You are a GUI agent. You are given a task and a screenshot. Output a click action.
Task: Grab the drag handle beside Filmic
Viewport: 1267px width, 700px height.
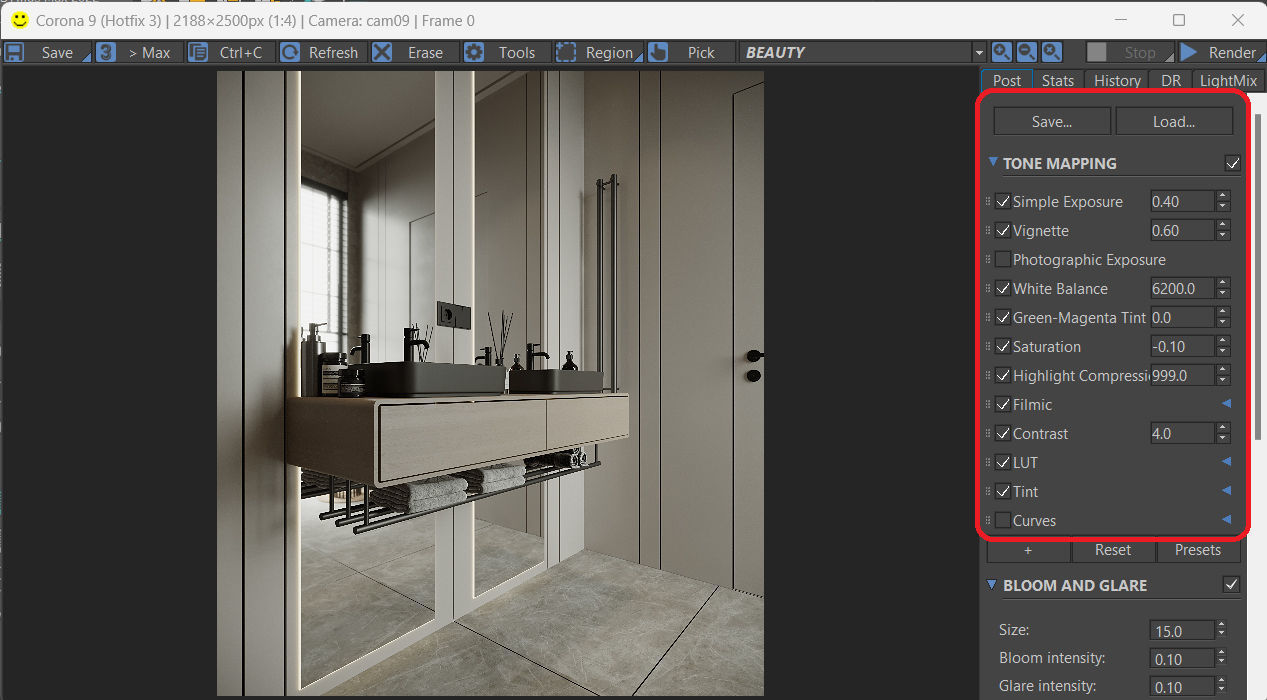coord(989,405)
